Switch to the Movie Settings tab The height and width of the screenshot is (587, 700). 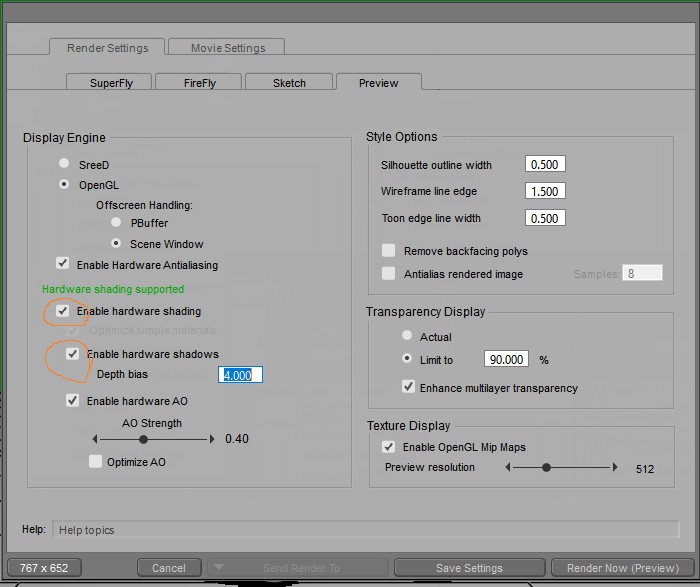click(x=228, y=47)
